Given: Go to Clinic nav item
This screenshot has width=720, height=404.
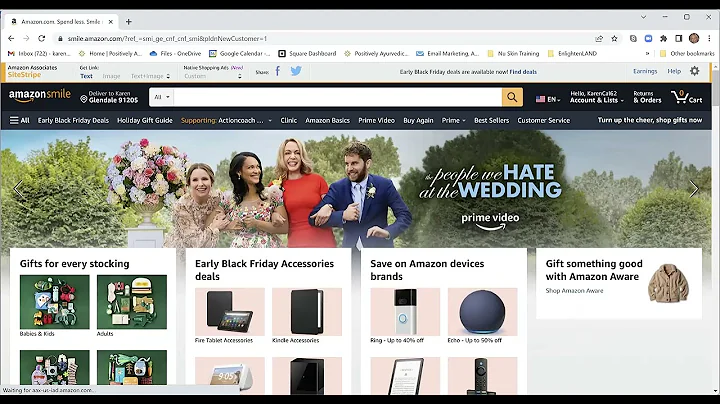Looking at the screenshot, I should tap(288, 120).
